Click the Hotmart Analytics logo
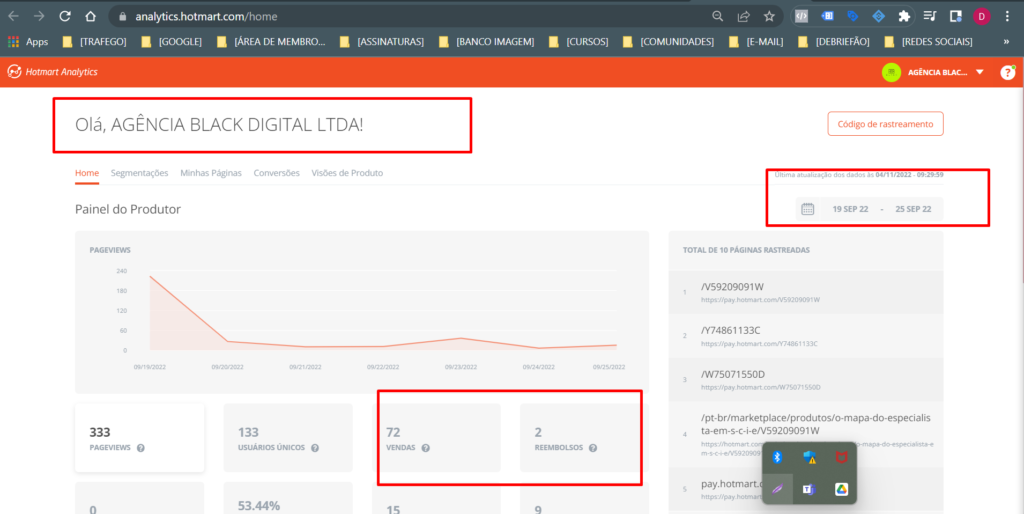The width and height of the screenshot is (1024, 514). coord(52,72)
